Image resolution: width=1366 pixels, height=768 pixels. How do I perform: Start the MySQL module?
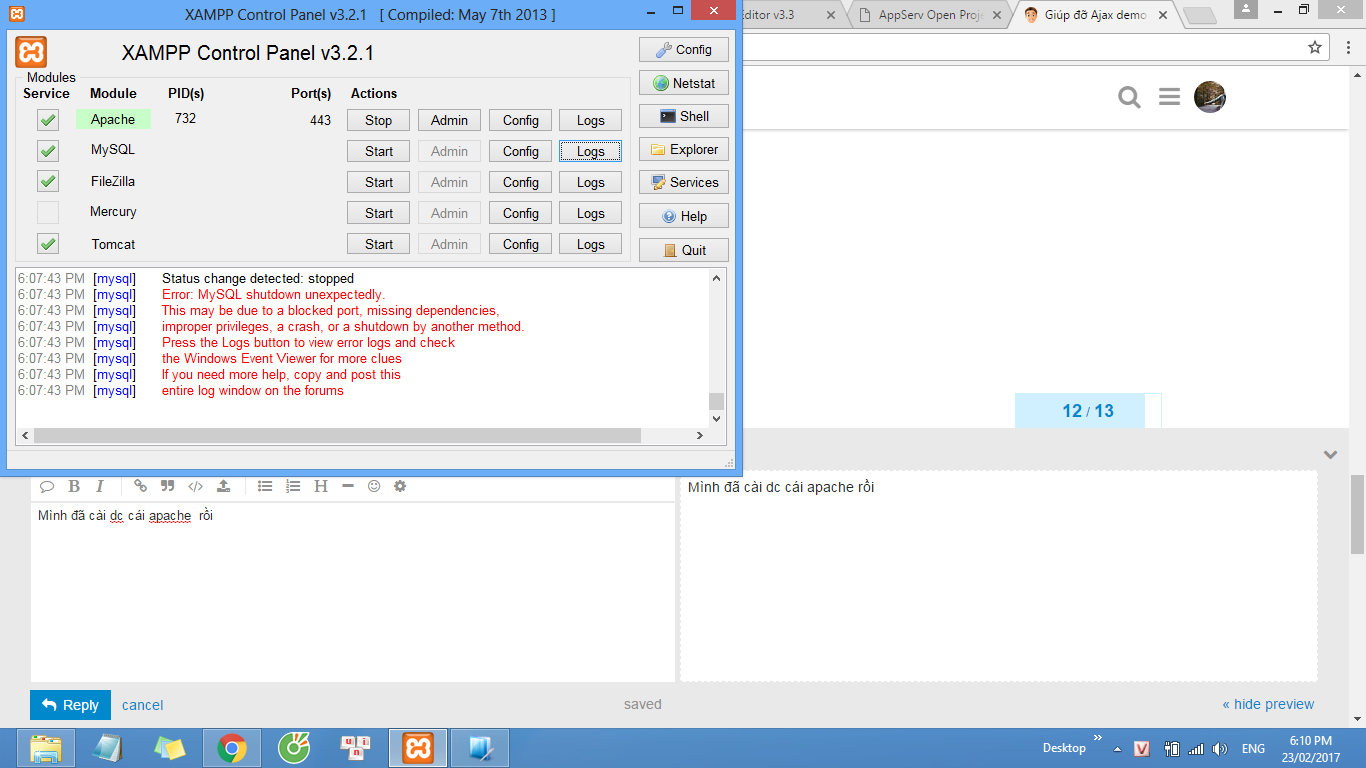pos(379,151)
